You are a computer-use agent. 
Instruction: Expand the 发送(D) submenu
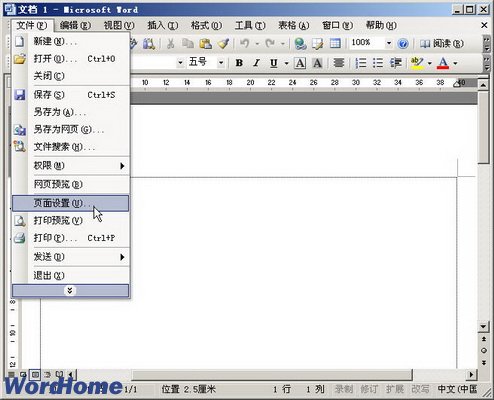pos(70,257)
